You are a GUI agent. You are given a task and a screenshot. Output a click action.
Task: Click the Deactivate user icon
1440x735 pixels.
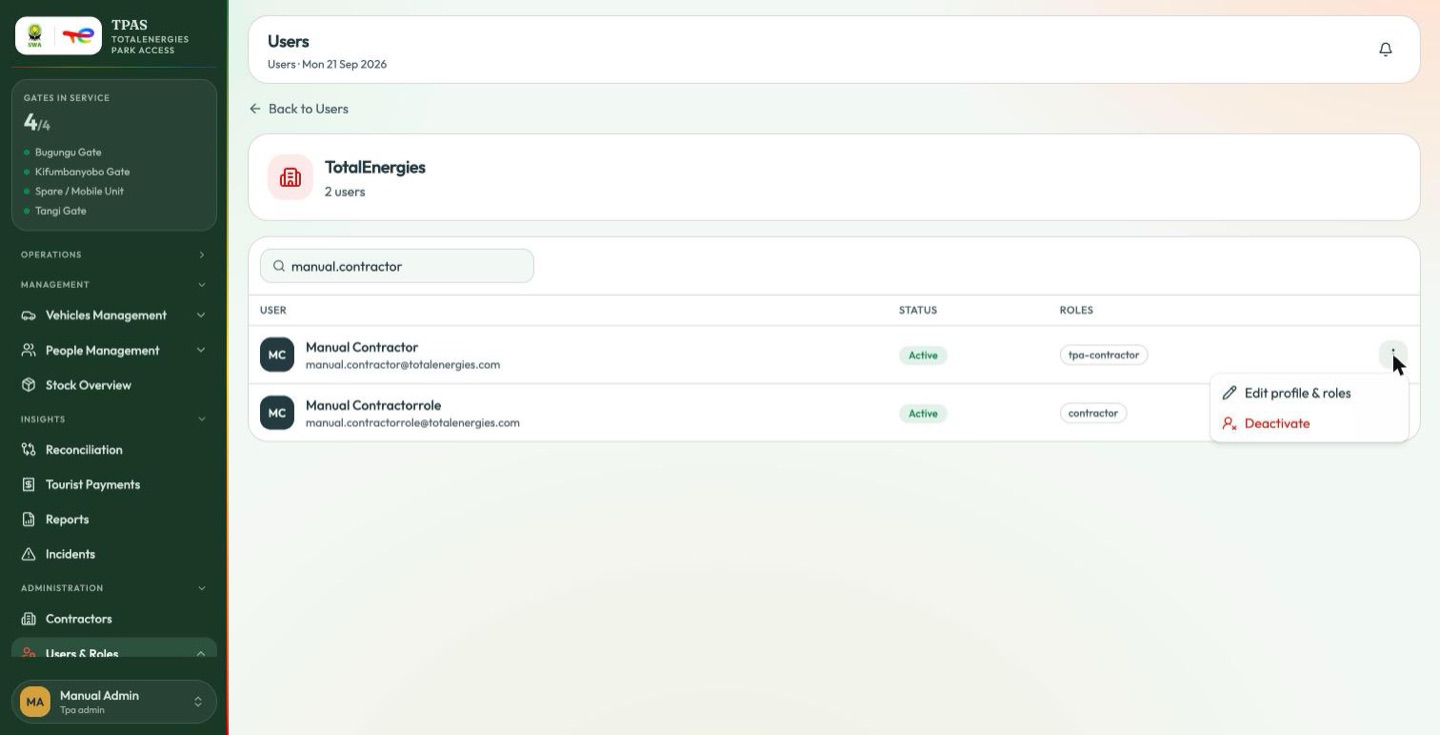[x=1230, y=423]
